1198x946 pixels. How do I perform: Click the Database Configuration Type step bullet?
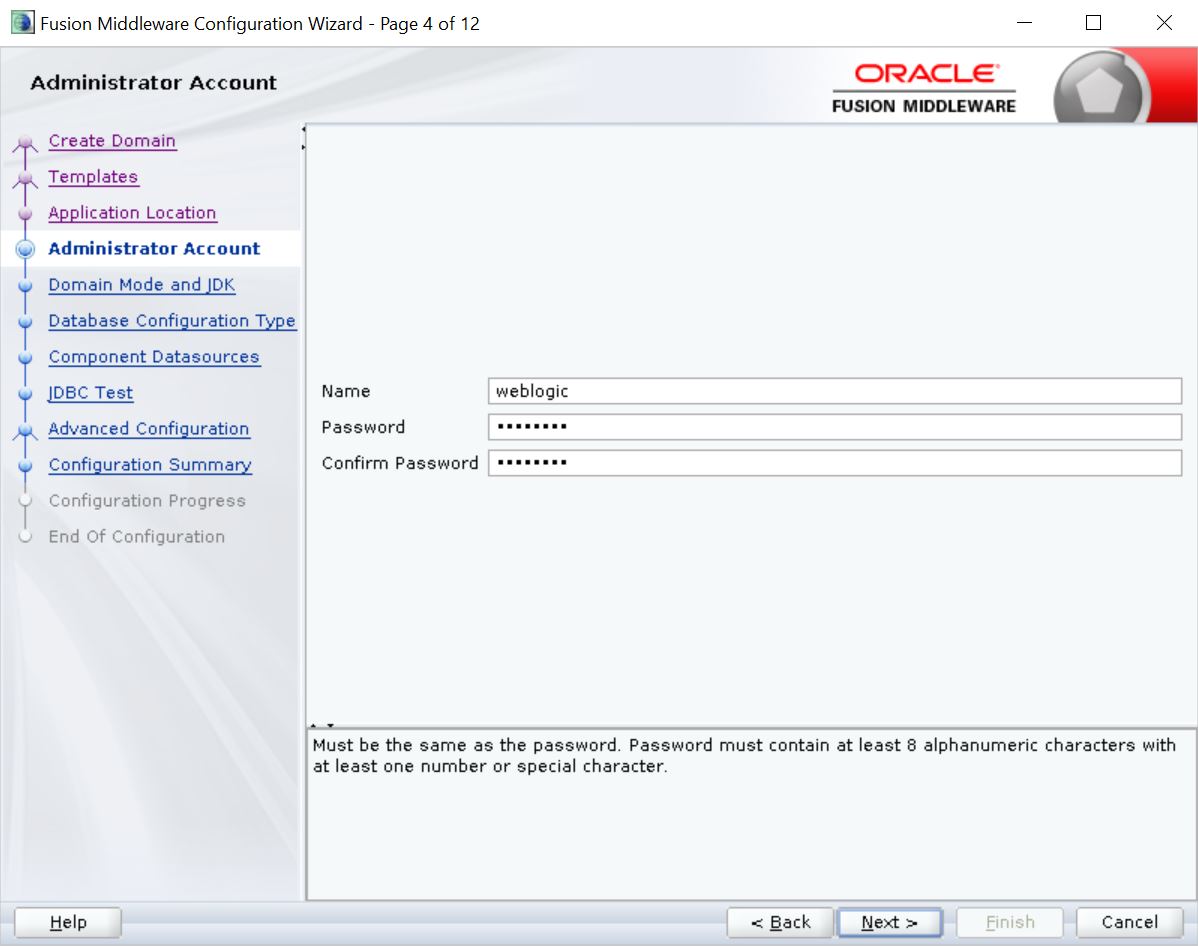(25, 322)
